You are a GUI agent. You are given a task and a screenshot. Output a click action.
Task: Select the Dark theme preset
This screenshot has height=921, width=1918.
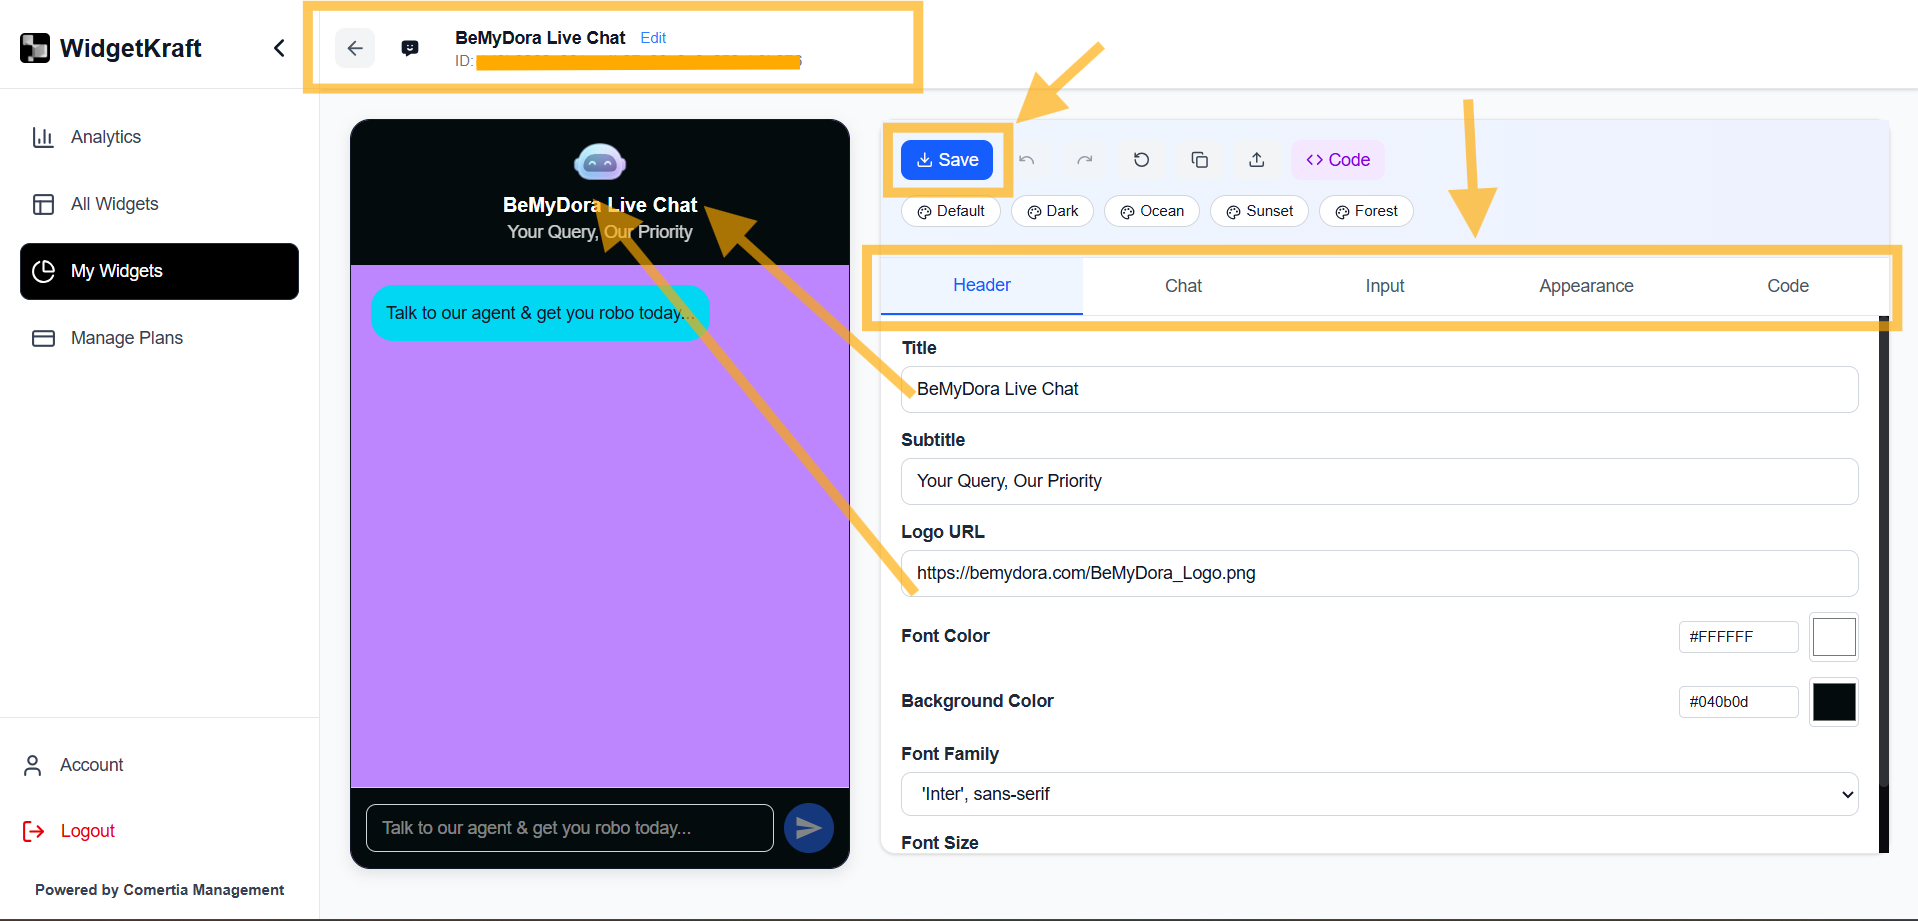pyautogui.click(x=1052, y=211)
